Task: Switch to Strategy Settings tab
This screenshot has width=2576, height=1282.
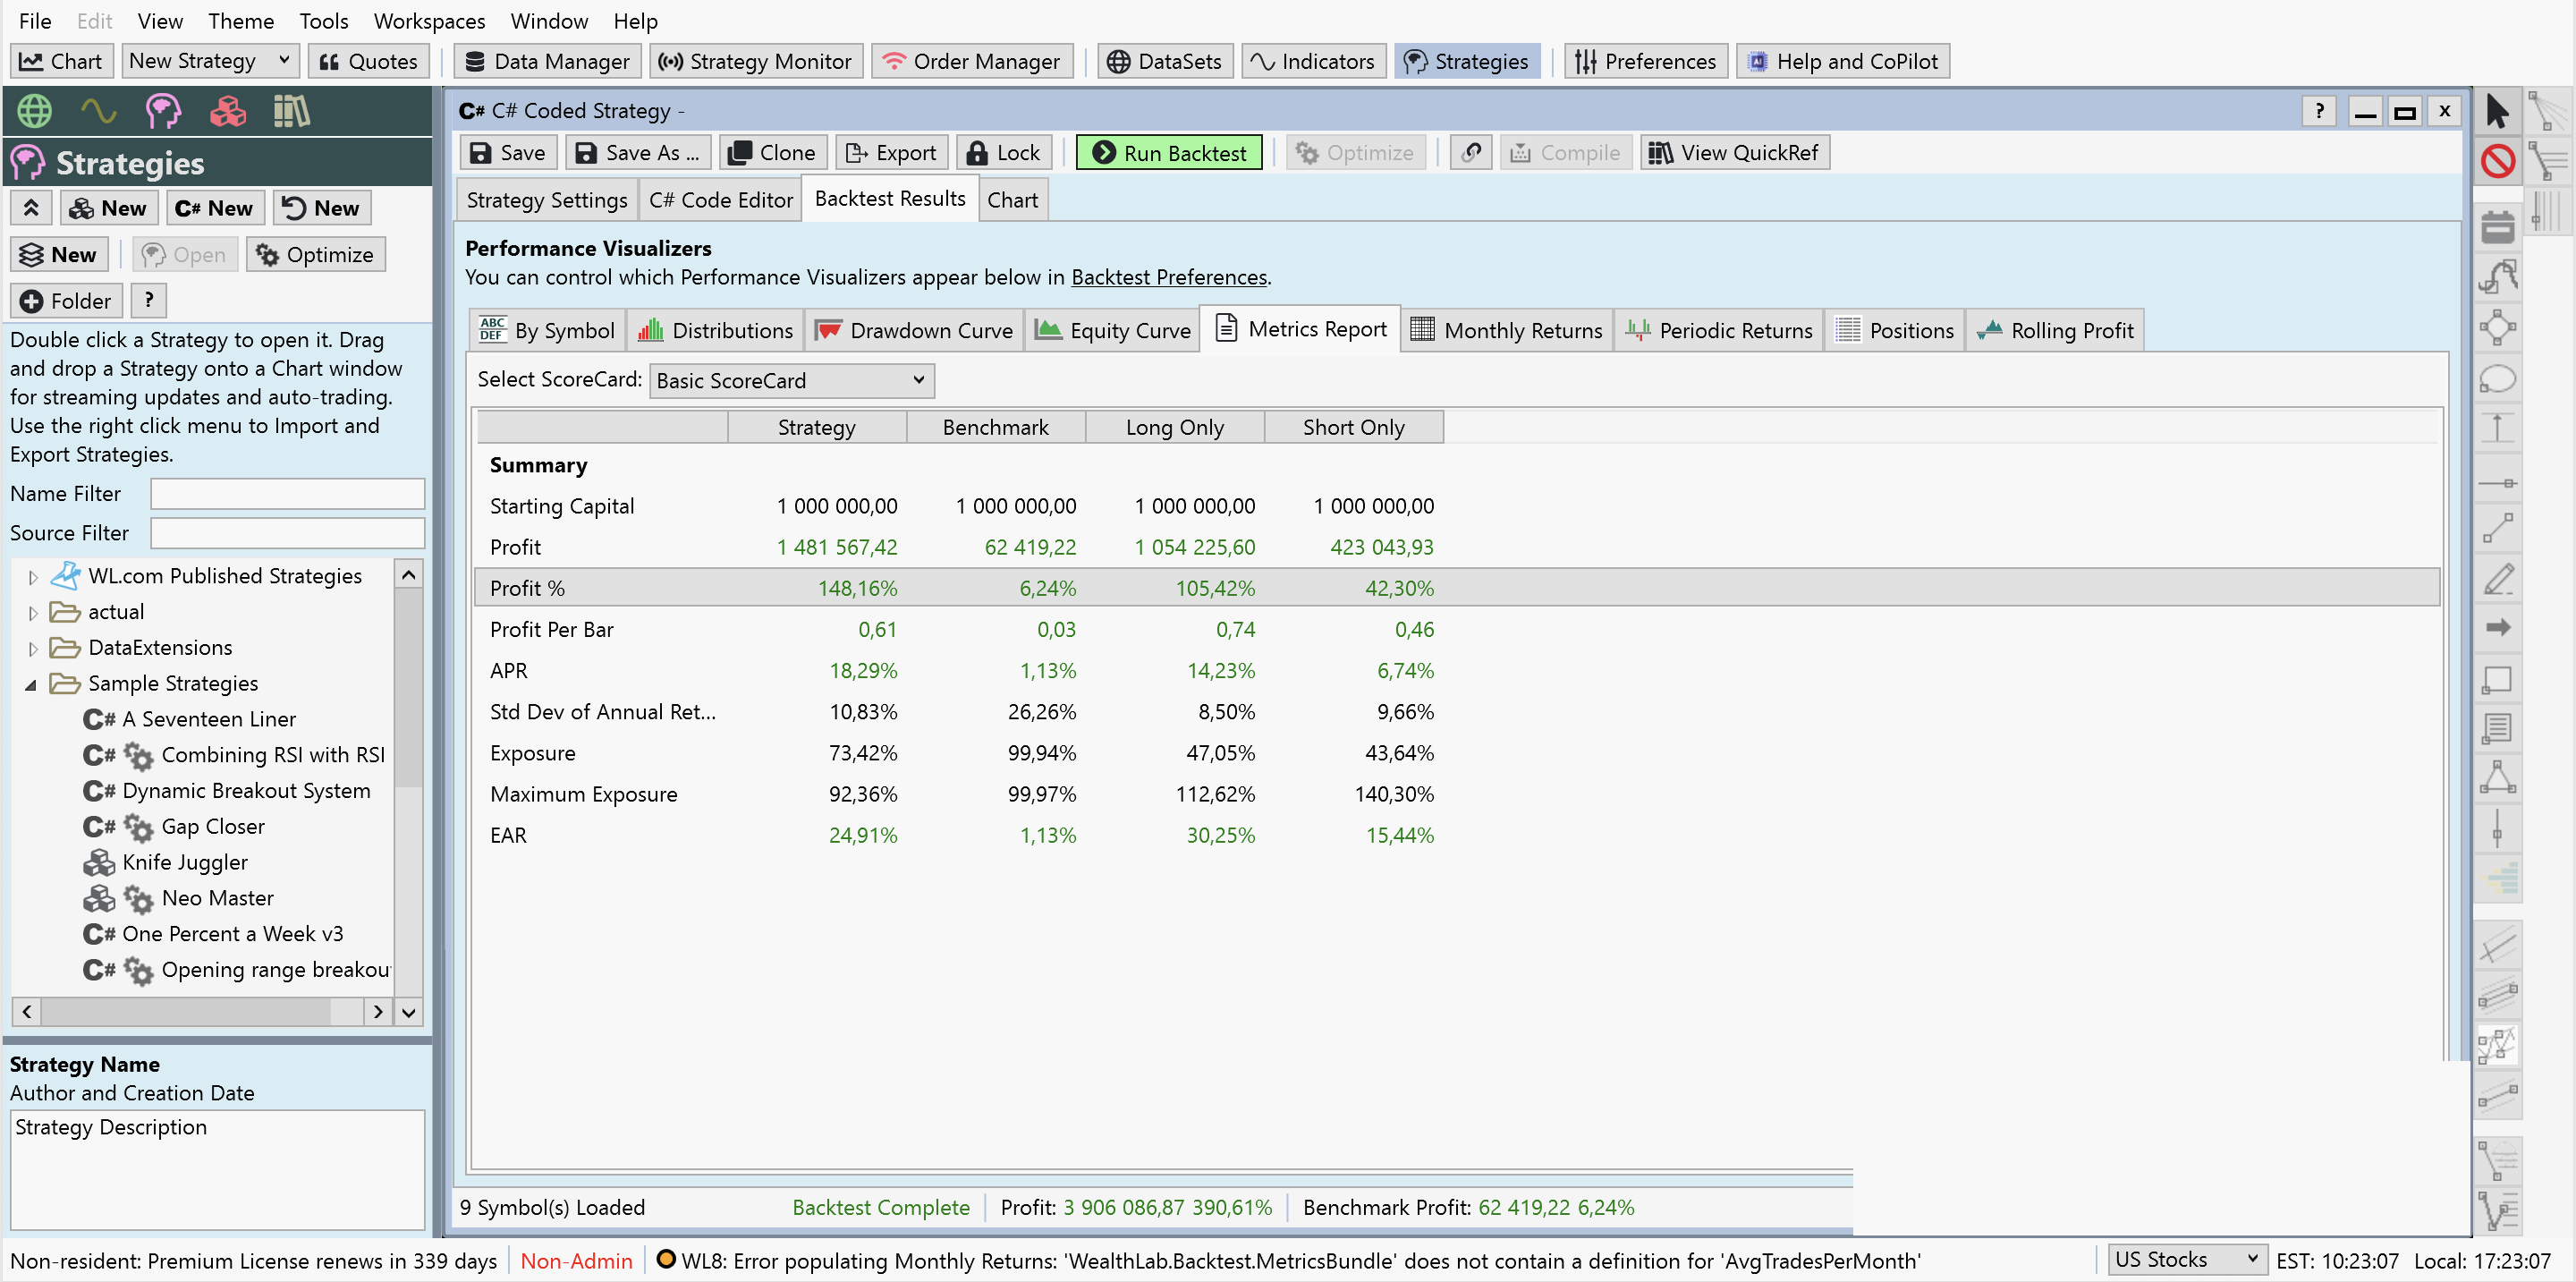Action: coord(547,200)
